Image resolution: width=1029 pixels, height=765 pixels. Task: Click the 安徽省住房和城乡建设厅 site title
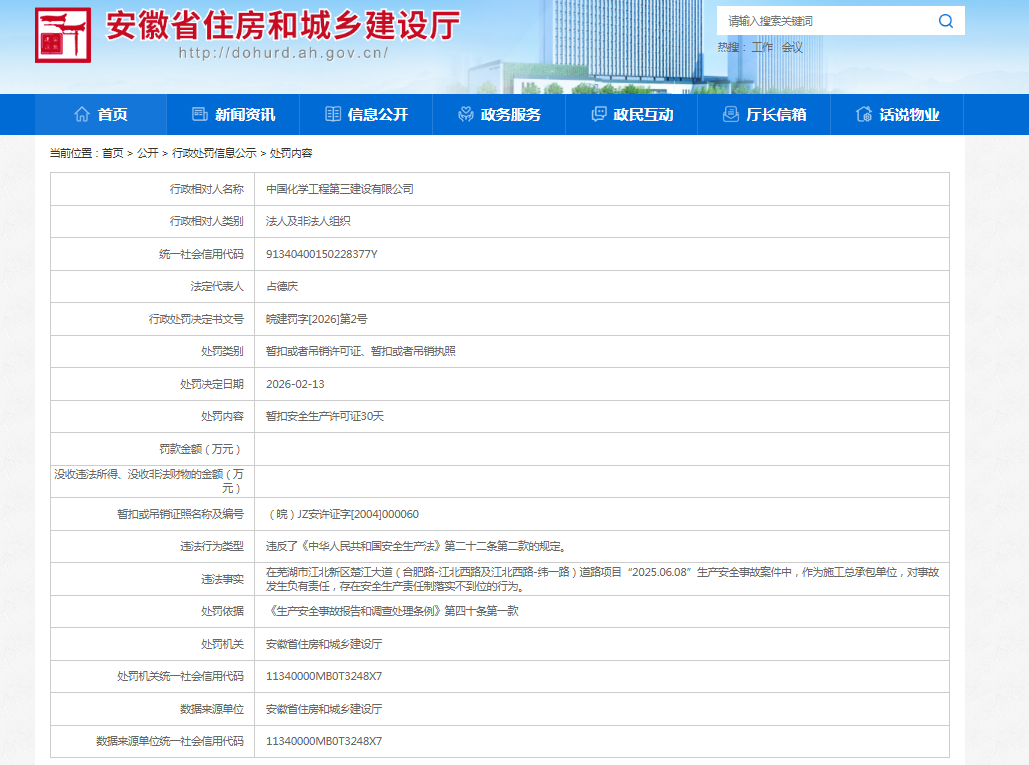(x=283, y=26)
